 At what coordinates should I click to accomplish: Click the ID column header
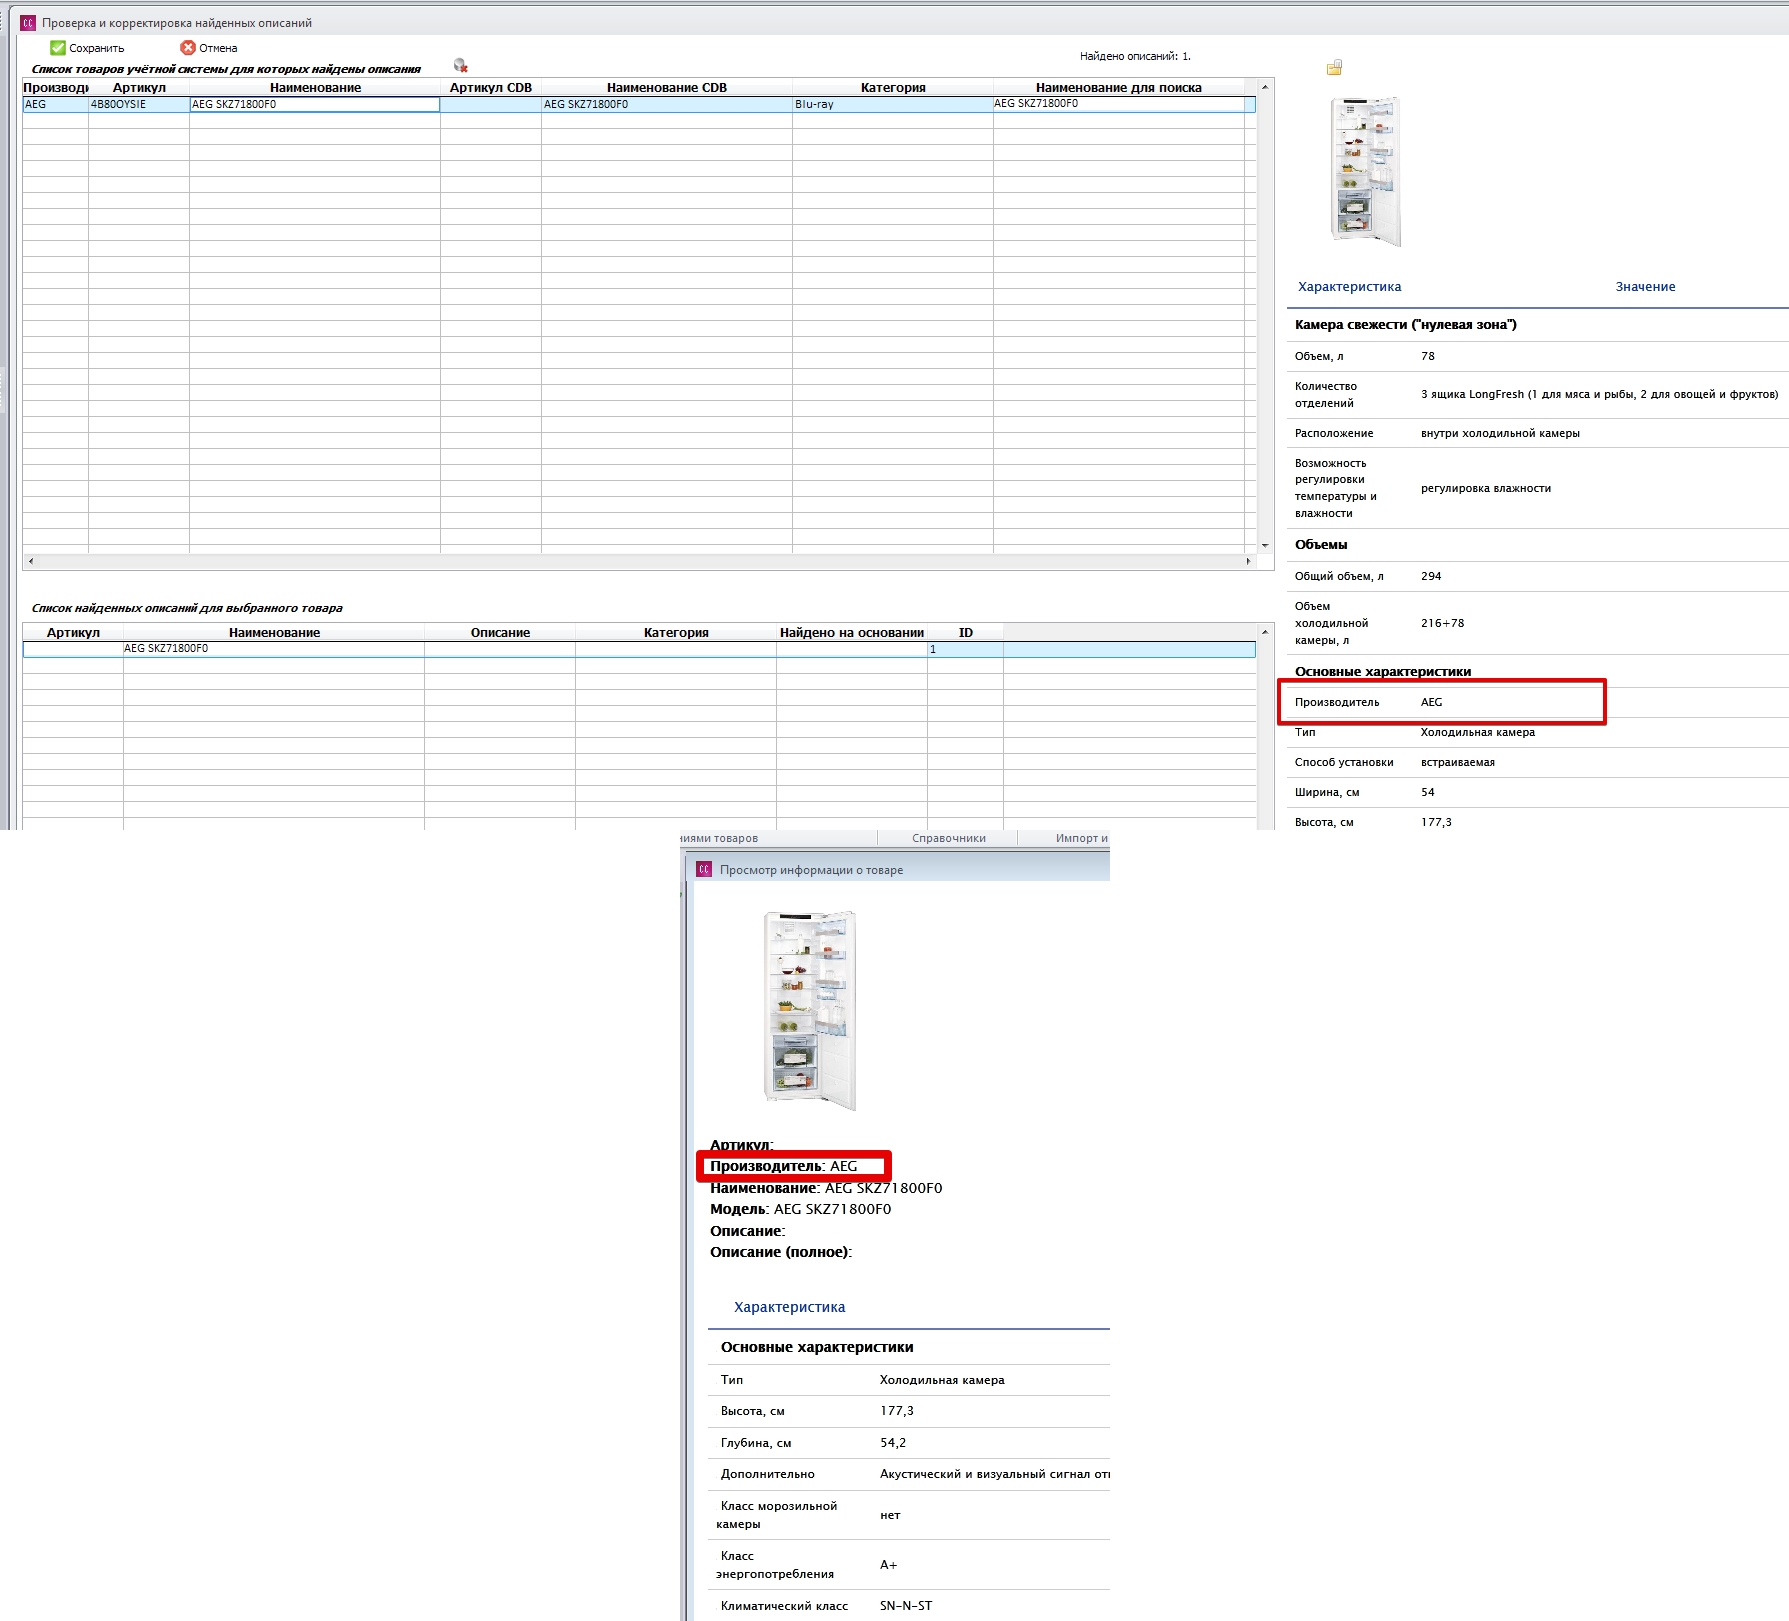point(965,632)
